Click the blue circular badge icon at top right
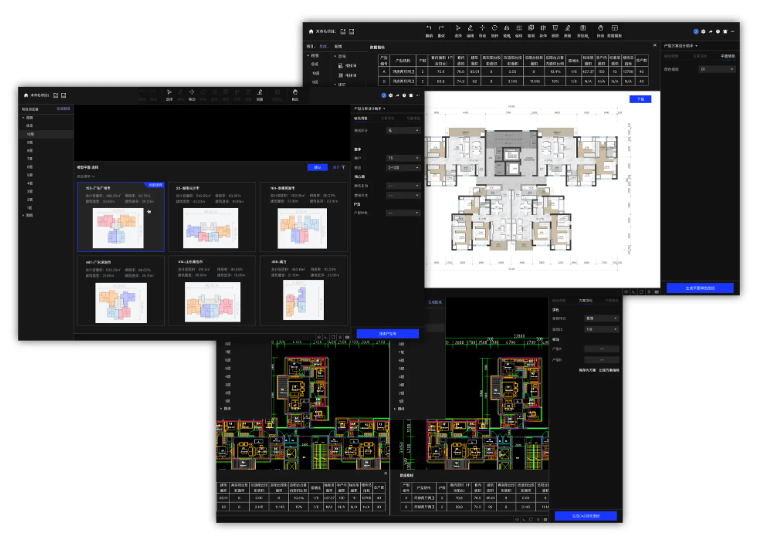The width and height of the screenshot is (767, 543). [696, 32]
